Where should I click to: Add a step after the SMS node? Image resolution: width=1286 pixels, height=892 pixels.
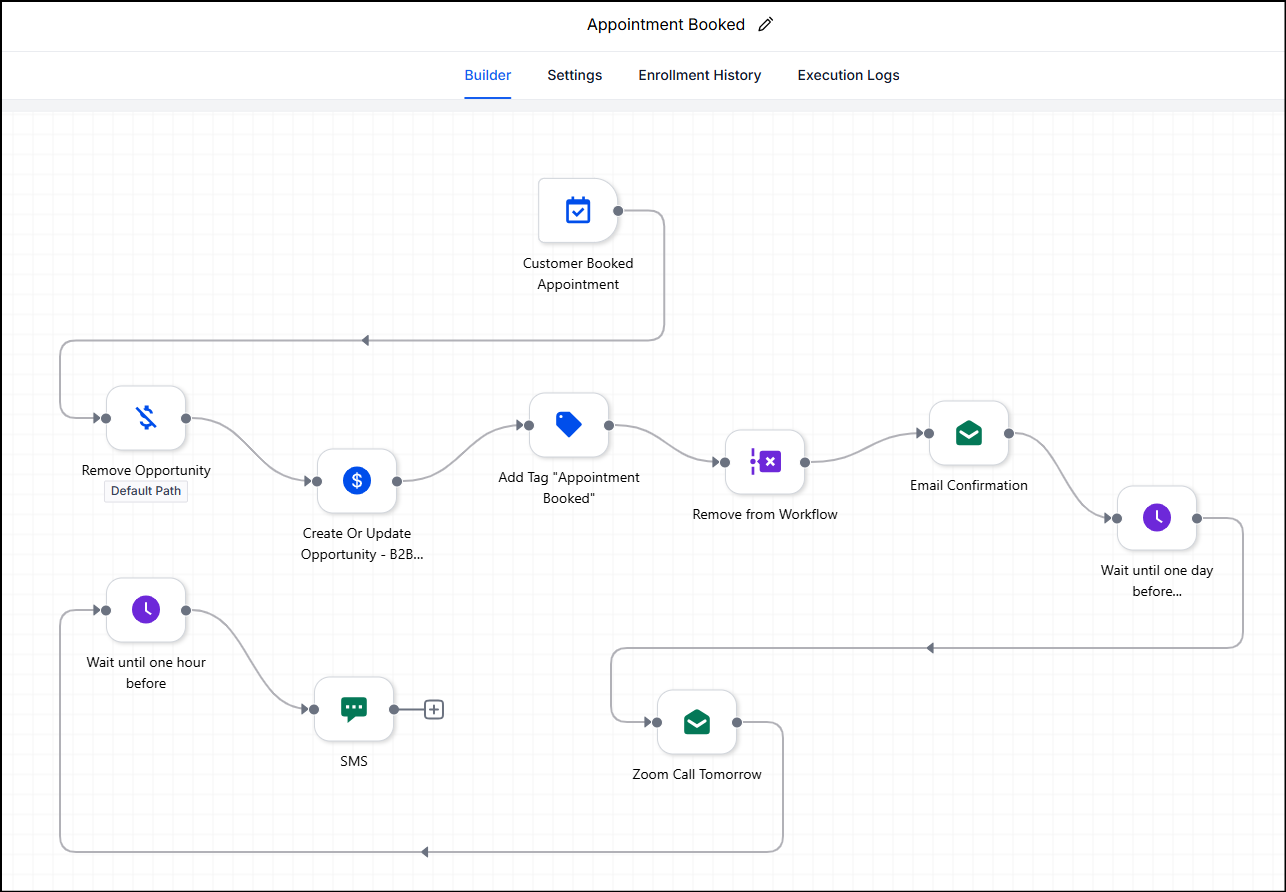click(x=434, y=709)
